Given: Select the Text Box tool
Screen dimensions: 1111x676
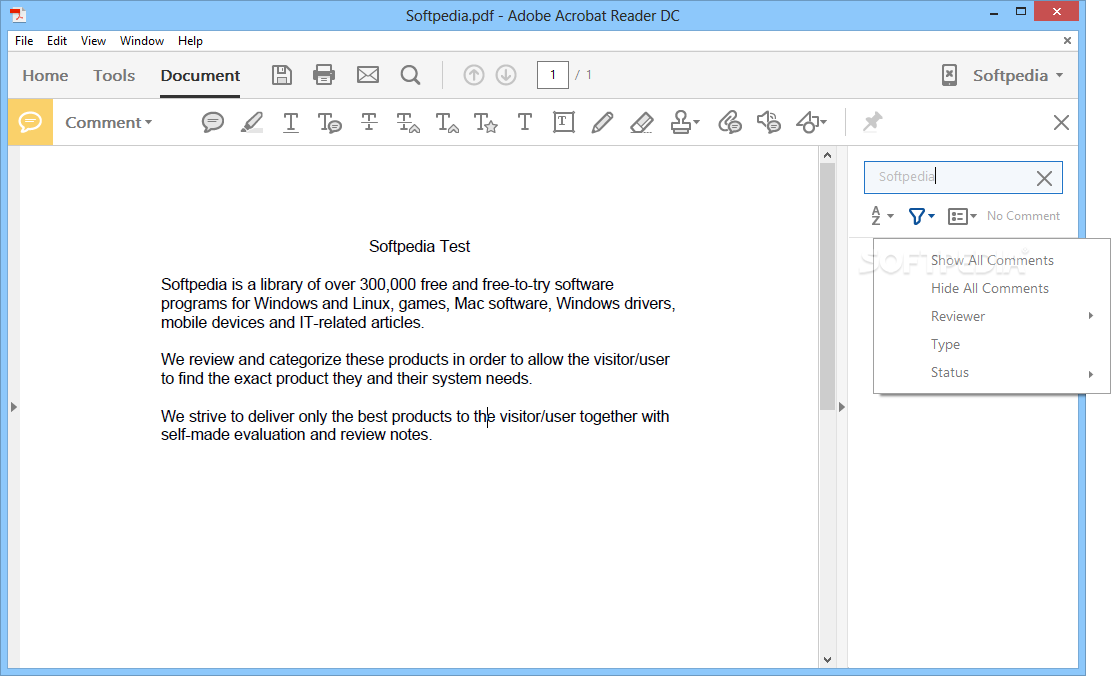Looking at the screenshot, I should point(563,123).
